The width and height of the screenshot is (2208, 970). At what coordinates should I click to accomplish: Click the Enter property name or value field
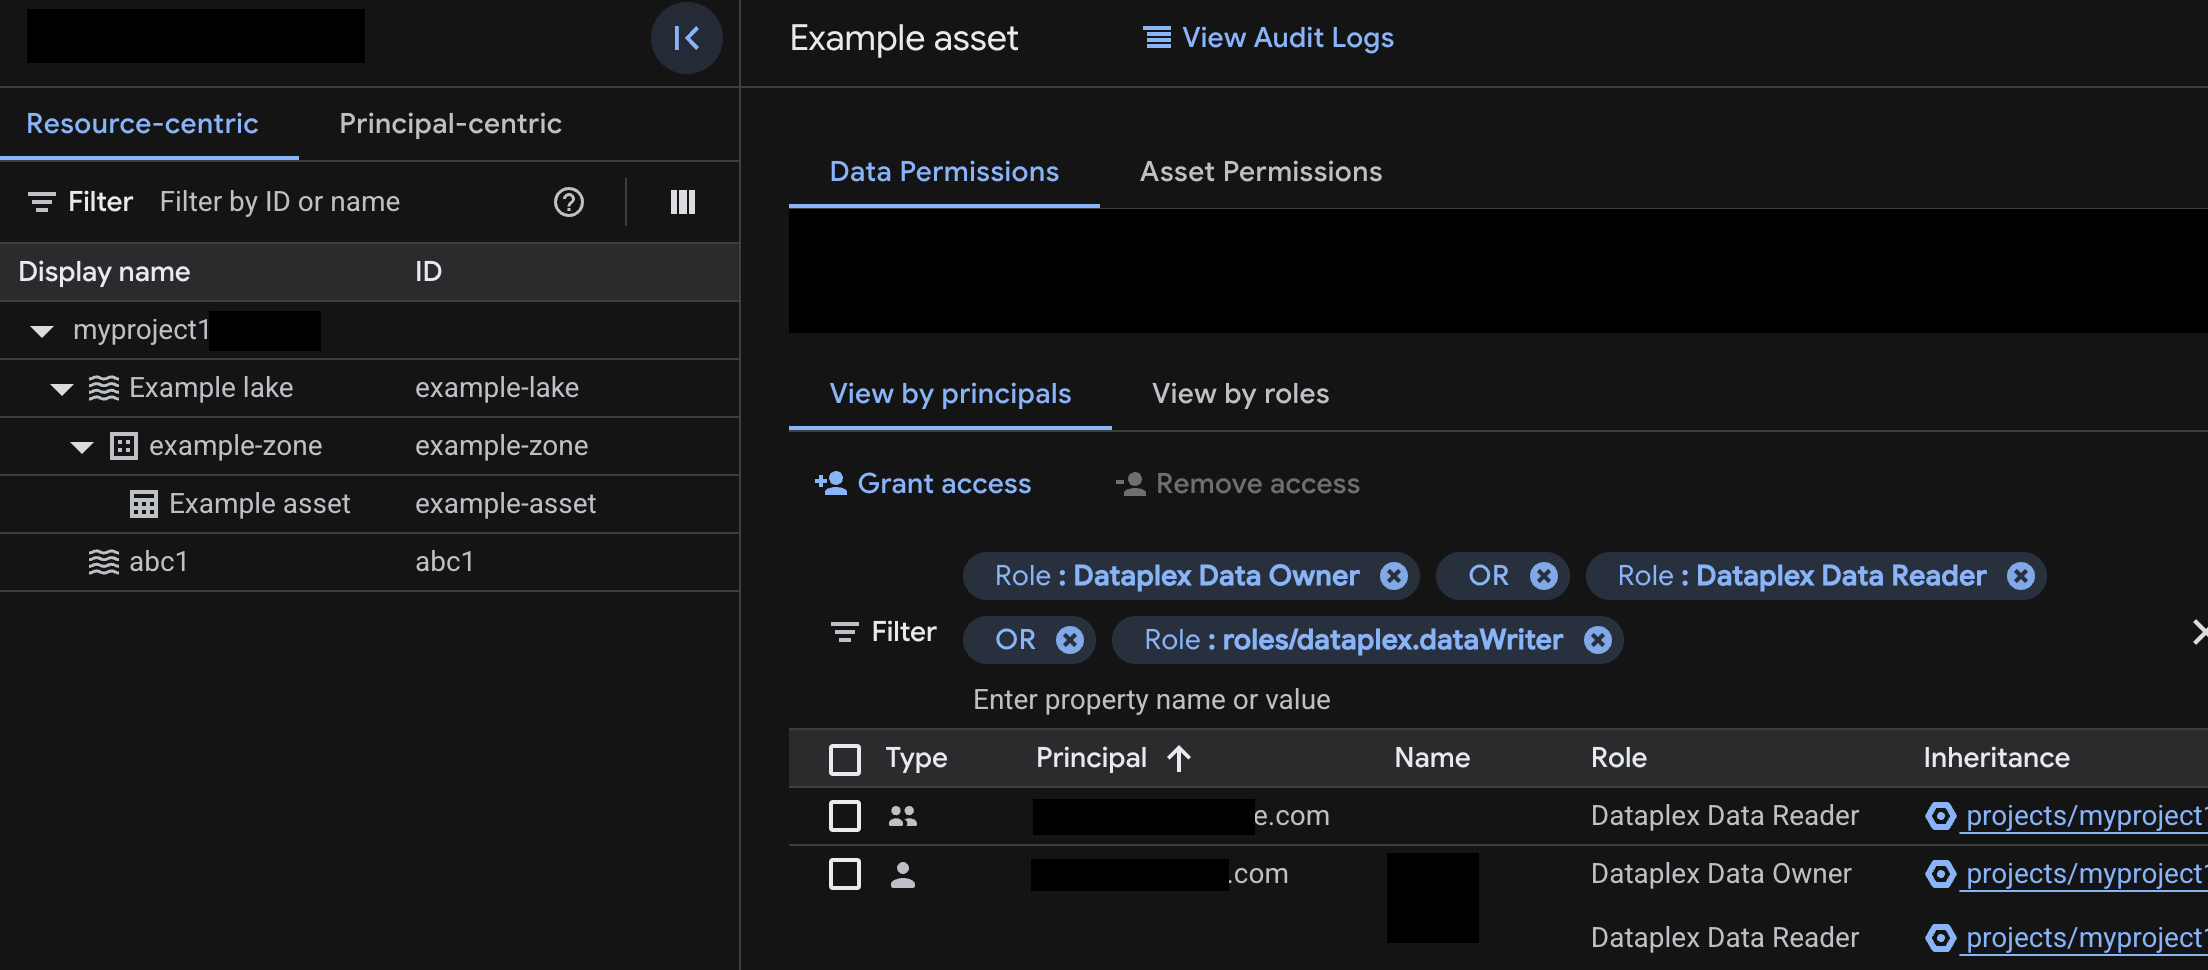[1151, 699]
